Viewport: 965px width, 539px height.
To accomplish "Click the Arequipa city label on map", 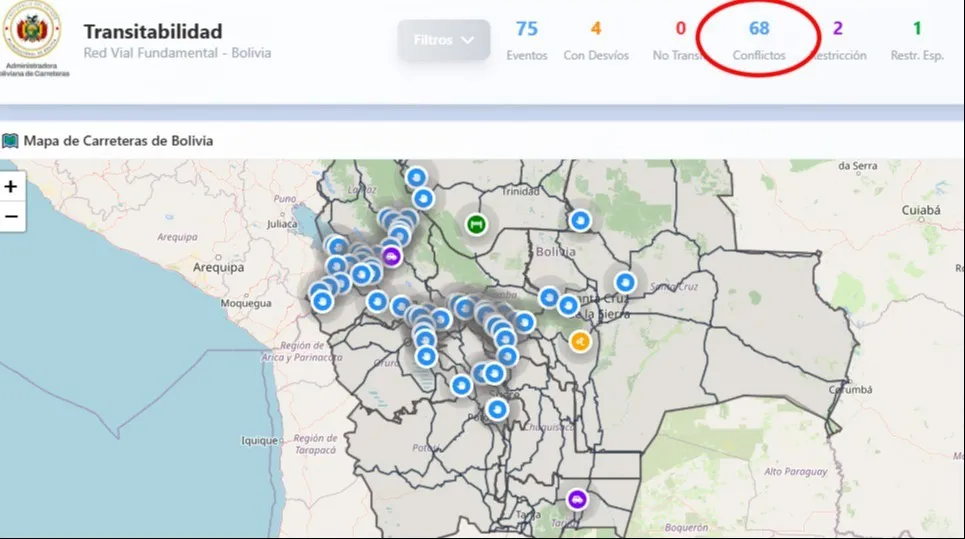I will click(x=218, y=268).
